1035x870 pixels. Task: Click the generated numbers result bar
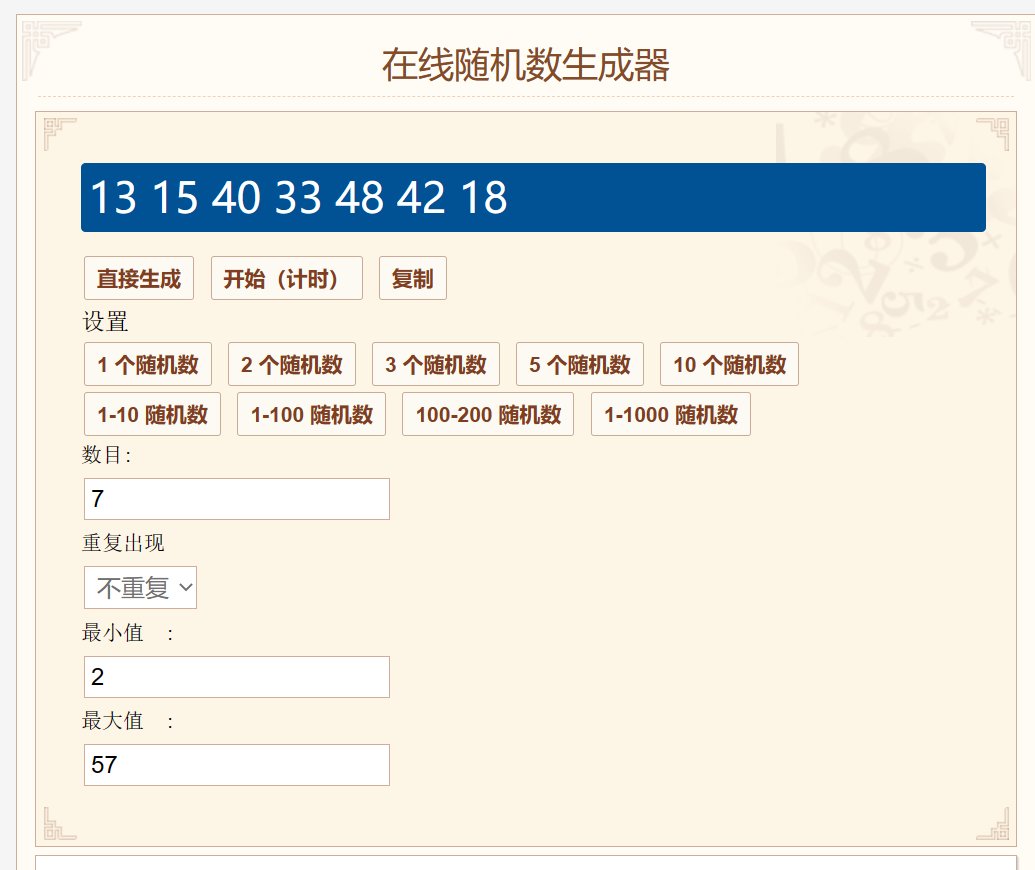[x=533, y=197]
